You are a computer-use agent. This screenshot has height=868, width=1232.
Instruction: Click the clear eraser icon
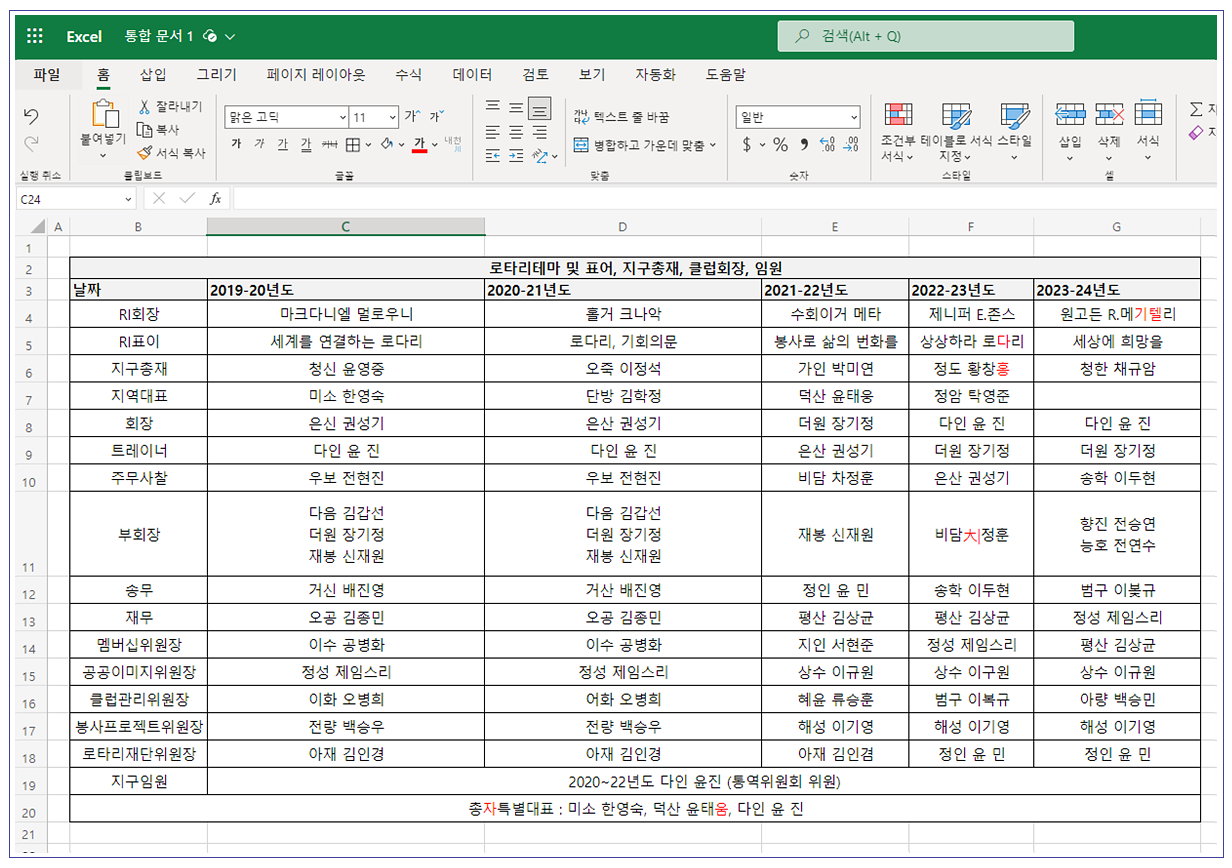[x=1196, y=132]
